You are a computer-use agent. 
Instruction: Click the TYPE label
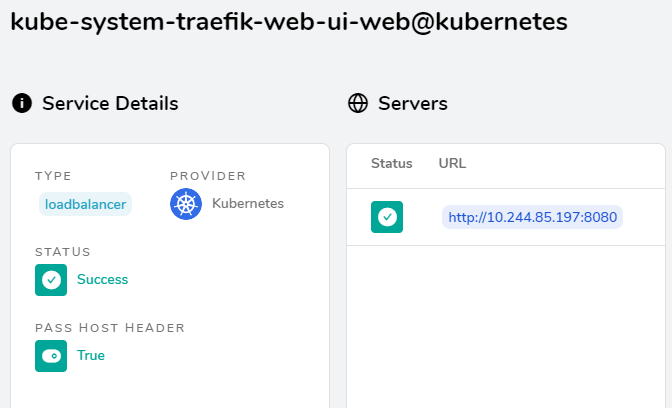53,176
